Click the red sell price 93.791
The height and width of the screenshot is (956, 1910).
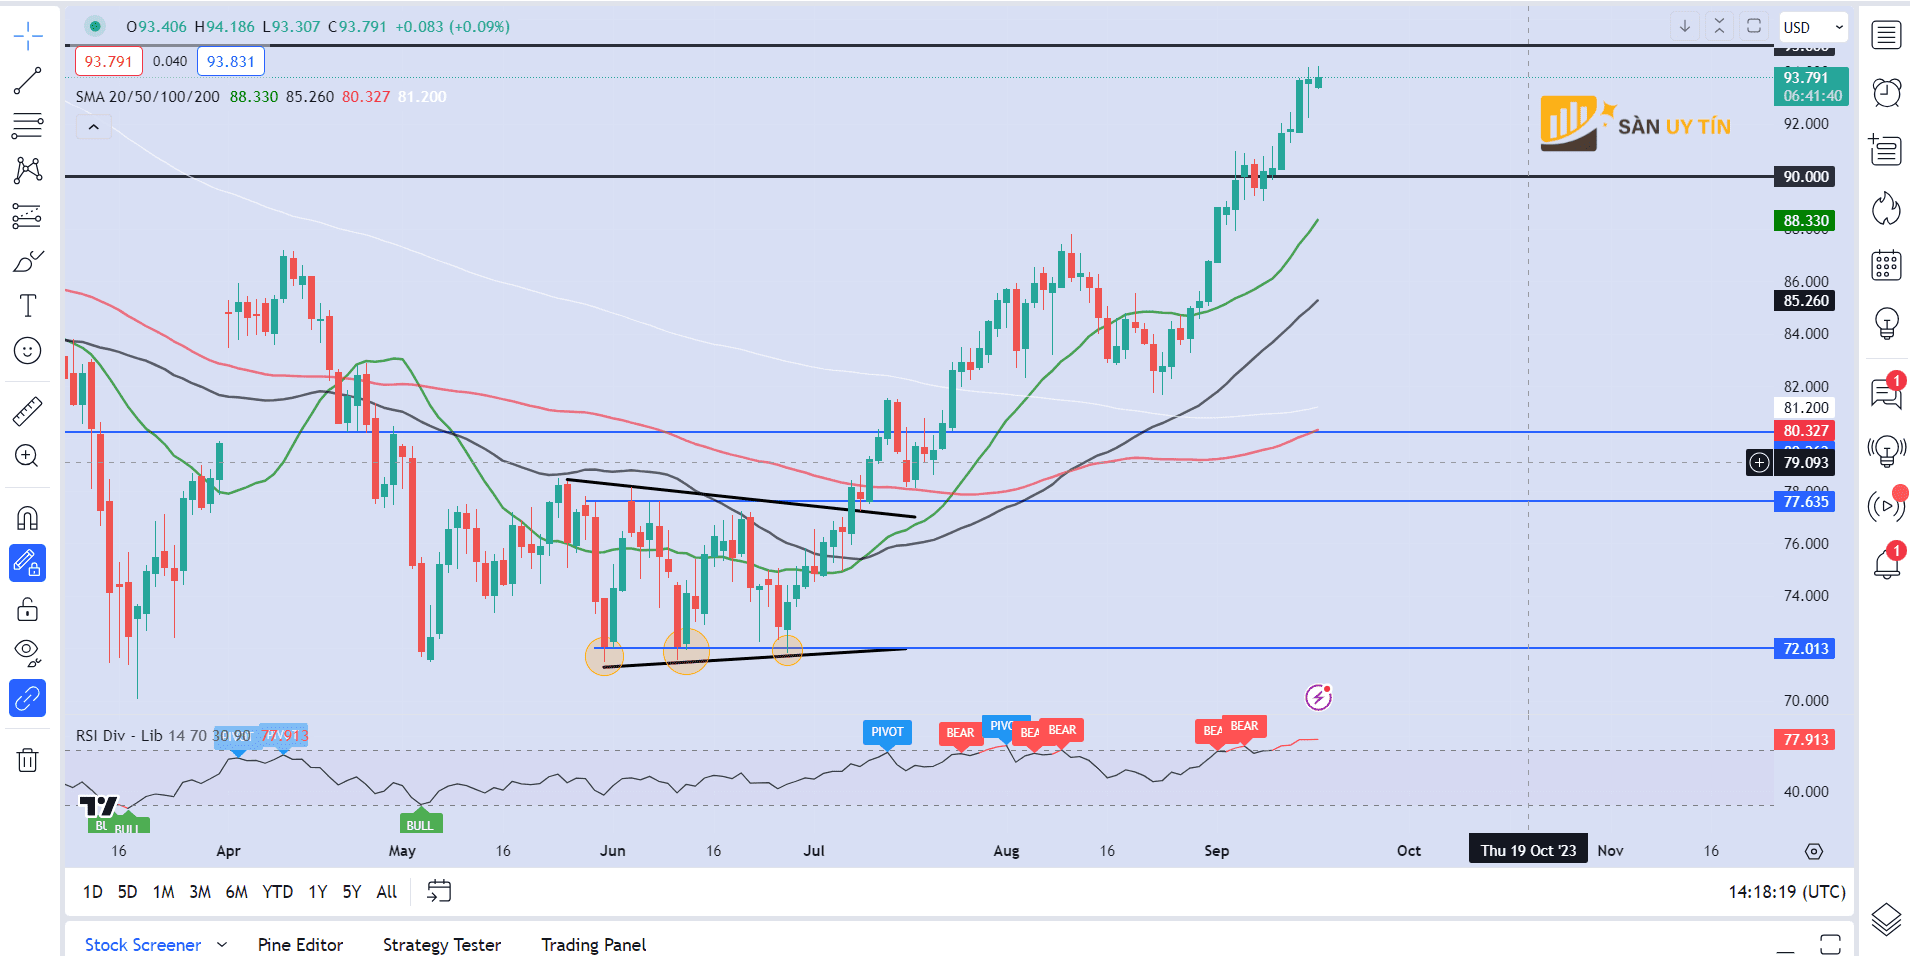click(x=108, y=61)
